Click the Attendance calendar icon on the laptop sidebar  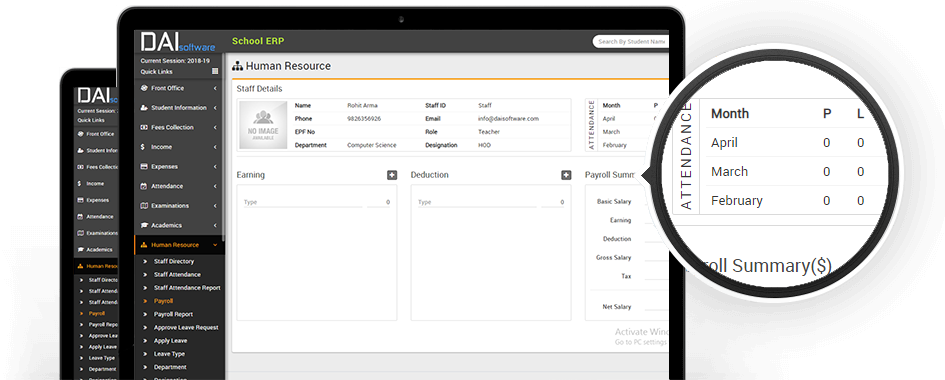[x=144, y=186]
